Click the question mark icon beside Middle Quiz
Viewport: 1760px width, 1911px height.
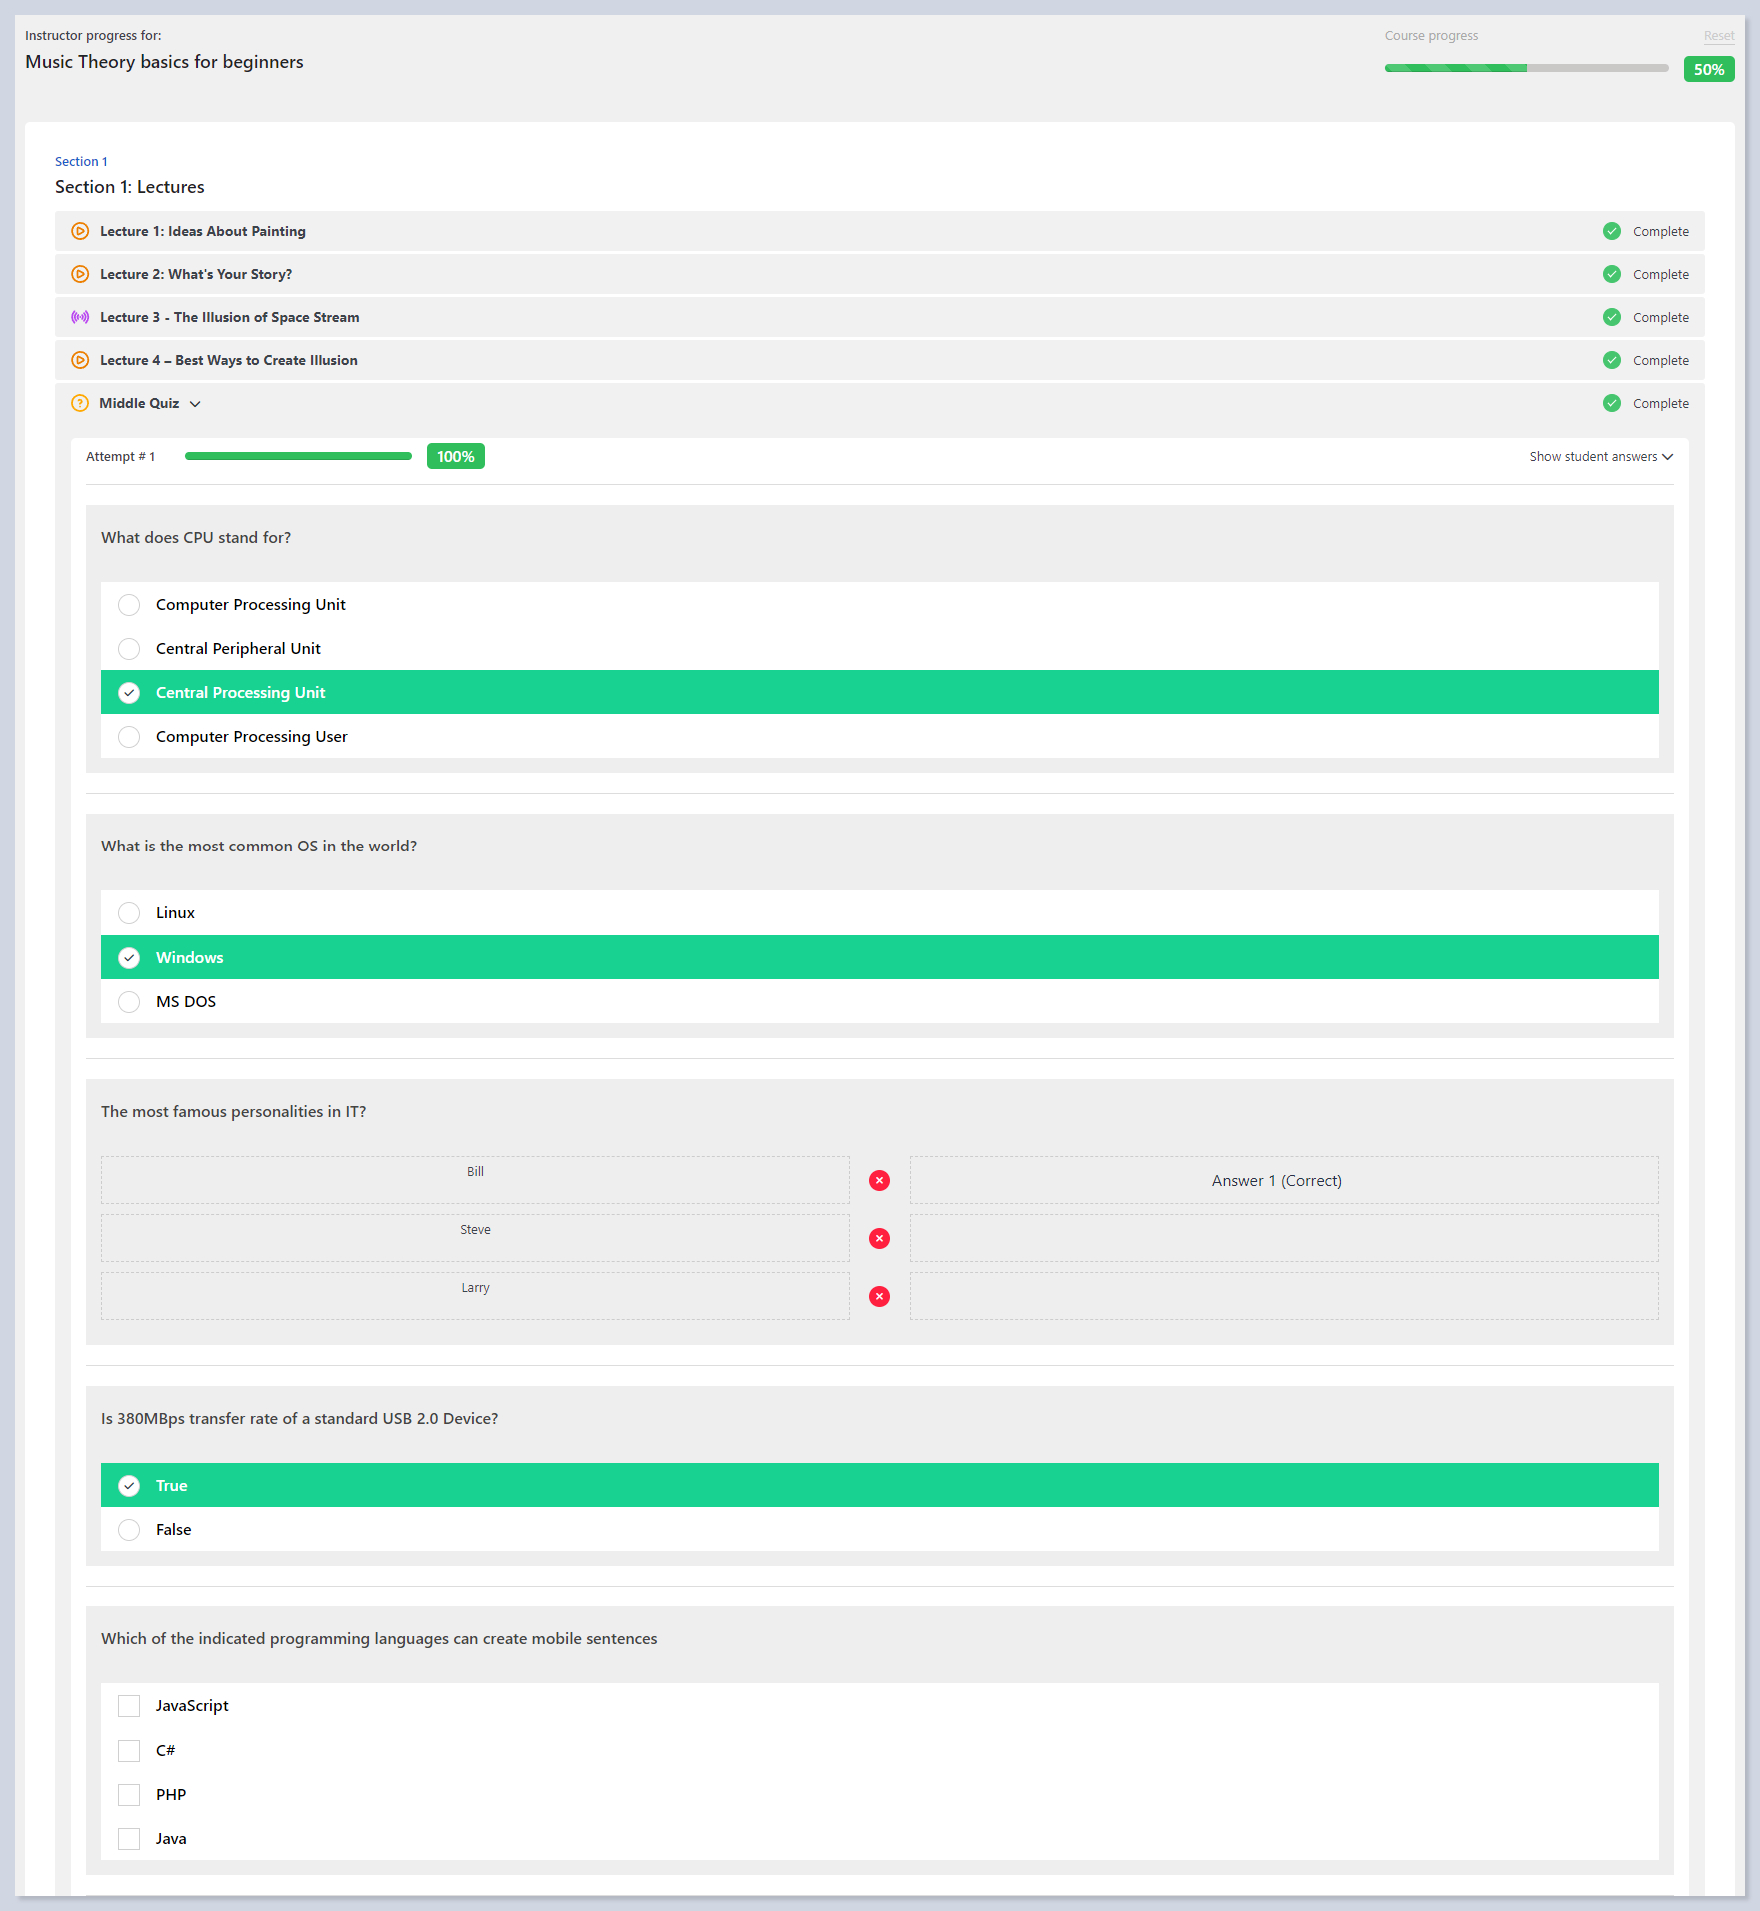pos(80,403)
